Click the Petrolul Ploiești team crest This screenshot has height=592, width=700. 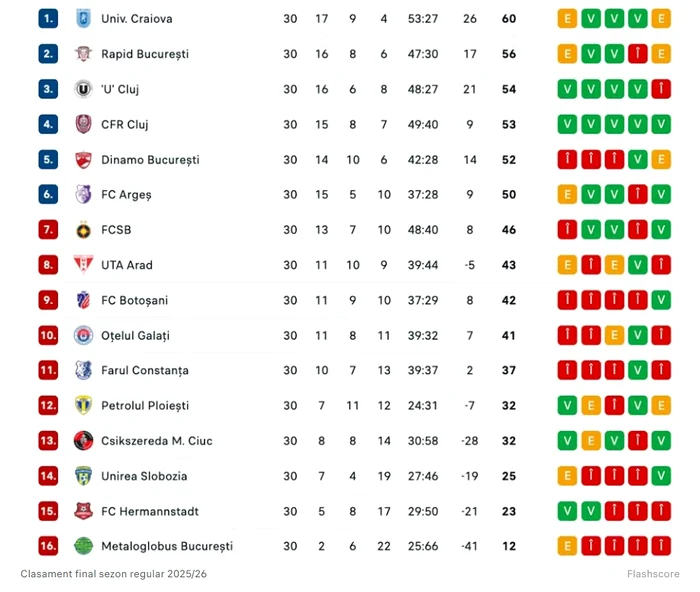[83, 405]
